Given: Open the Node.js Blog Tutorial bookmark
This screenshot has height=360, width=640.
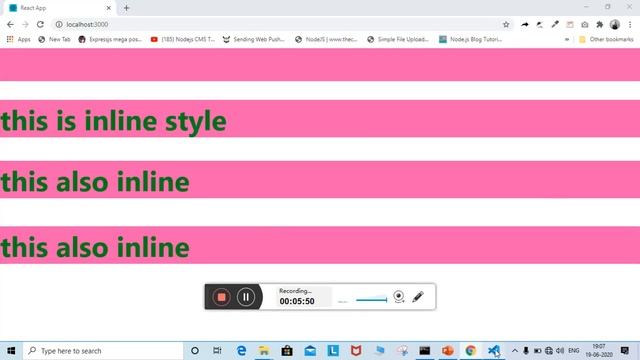Looking at the screenshot, I should point(471,39).
